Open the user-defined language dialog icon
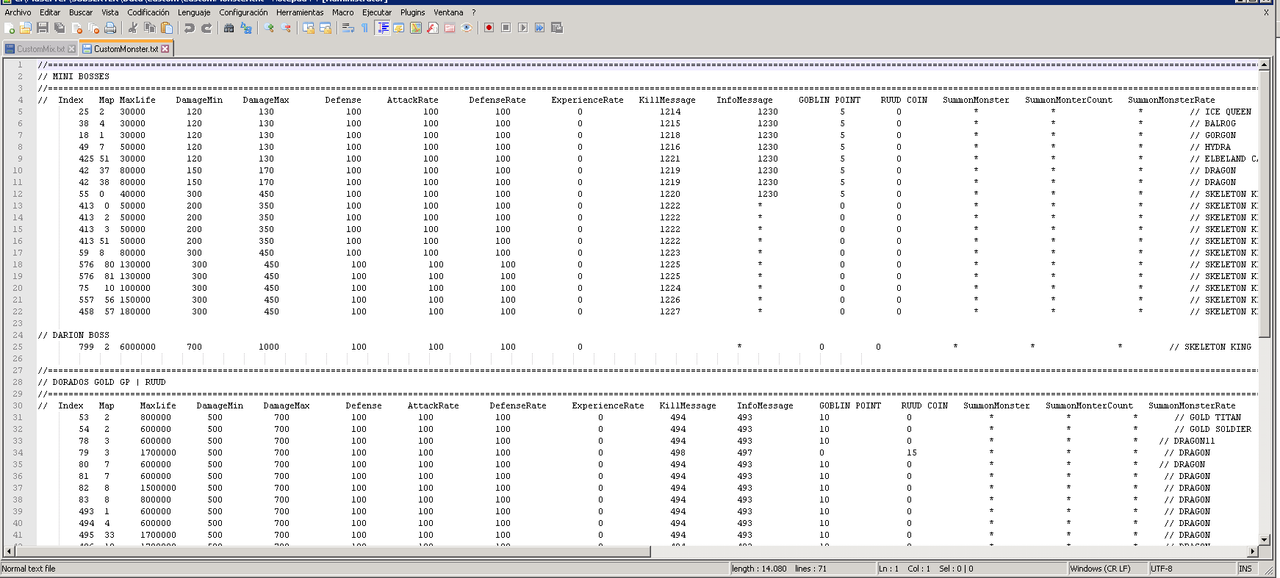Screen dimensions: 1280x578 (x=399, y=28)
